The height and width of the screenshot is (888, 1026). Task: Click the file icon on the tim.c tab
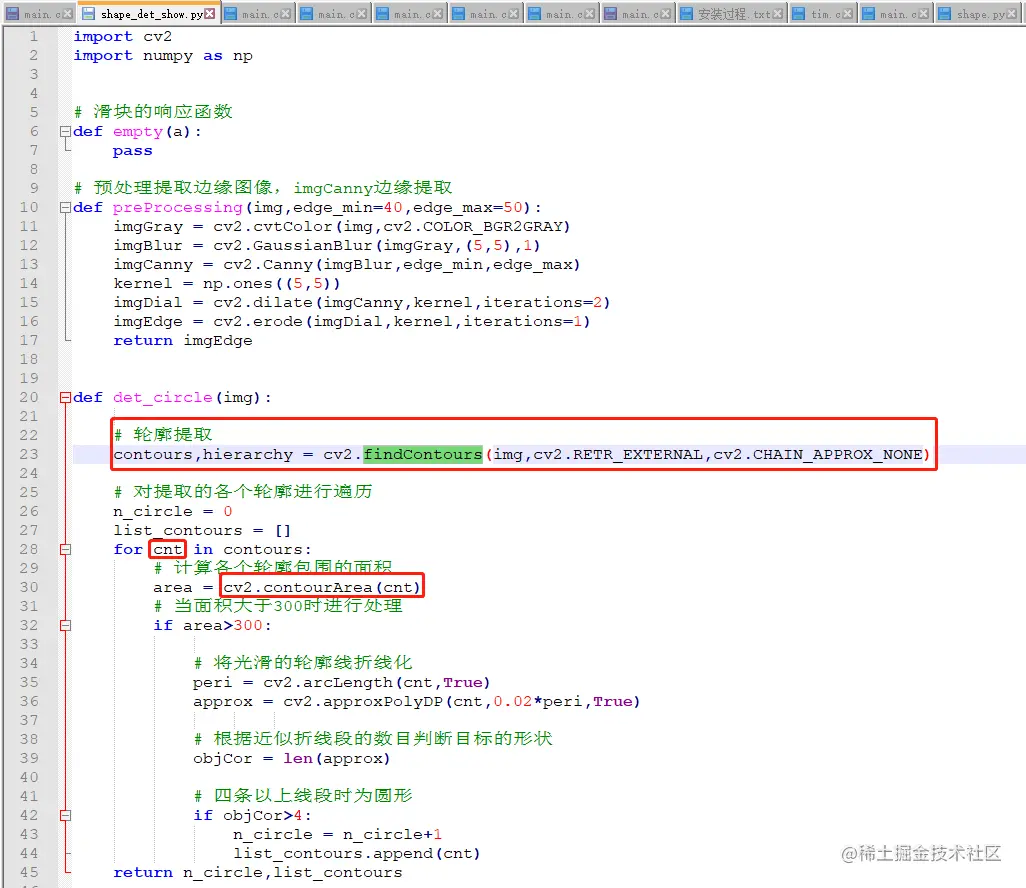(799, 14)
